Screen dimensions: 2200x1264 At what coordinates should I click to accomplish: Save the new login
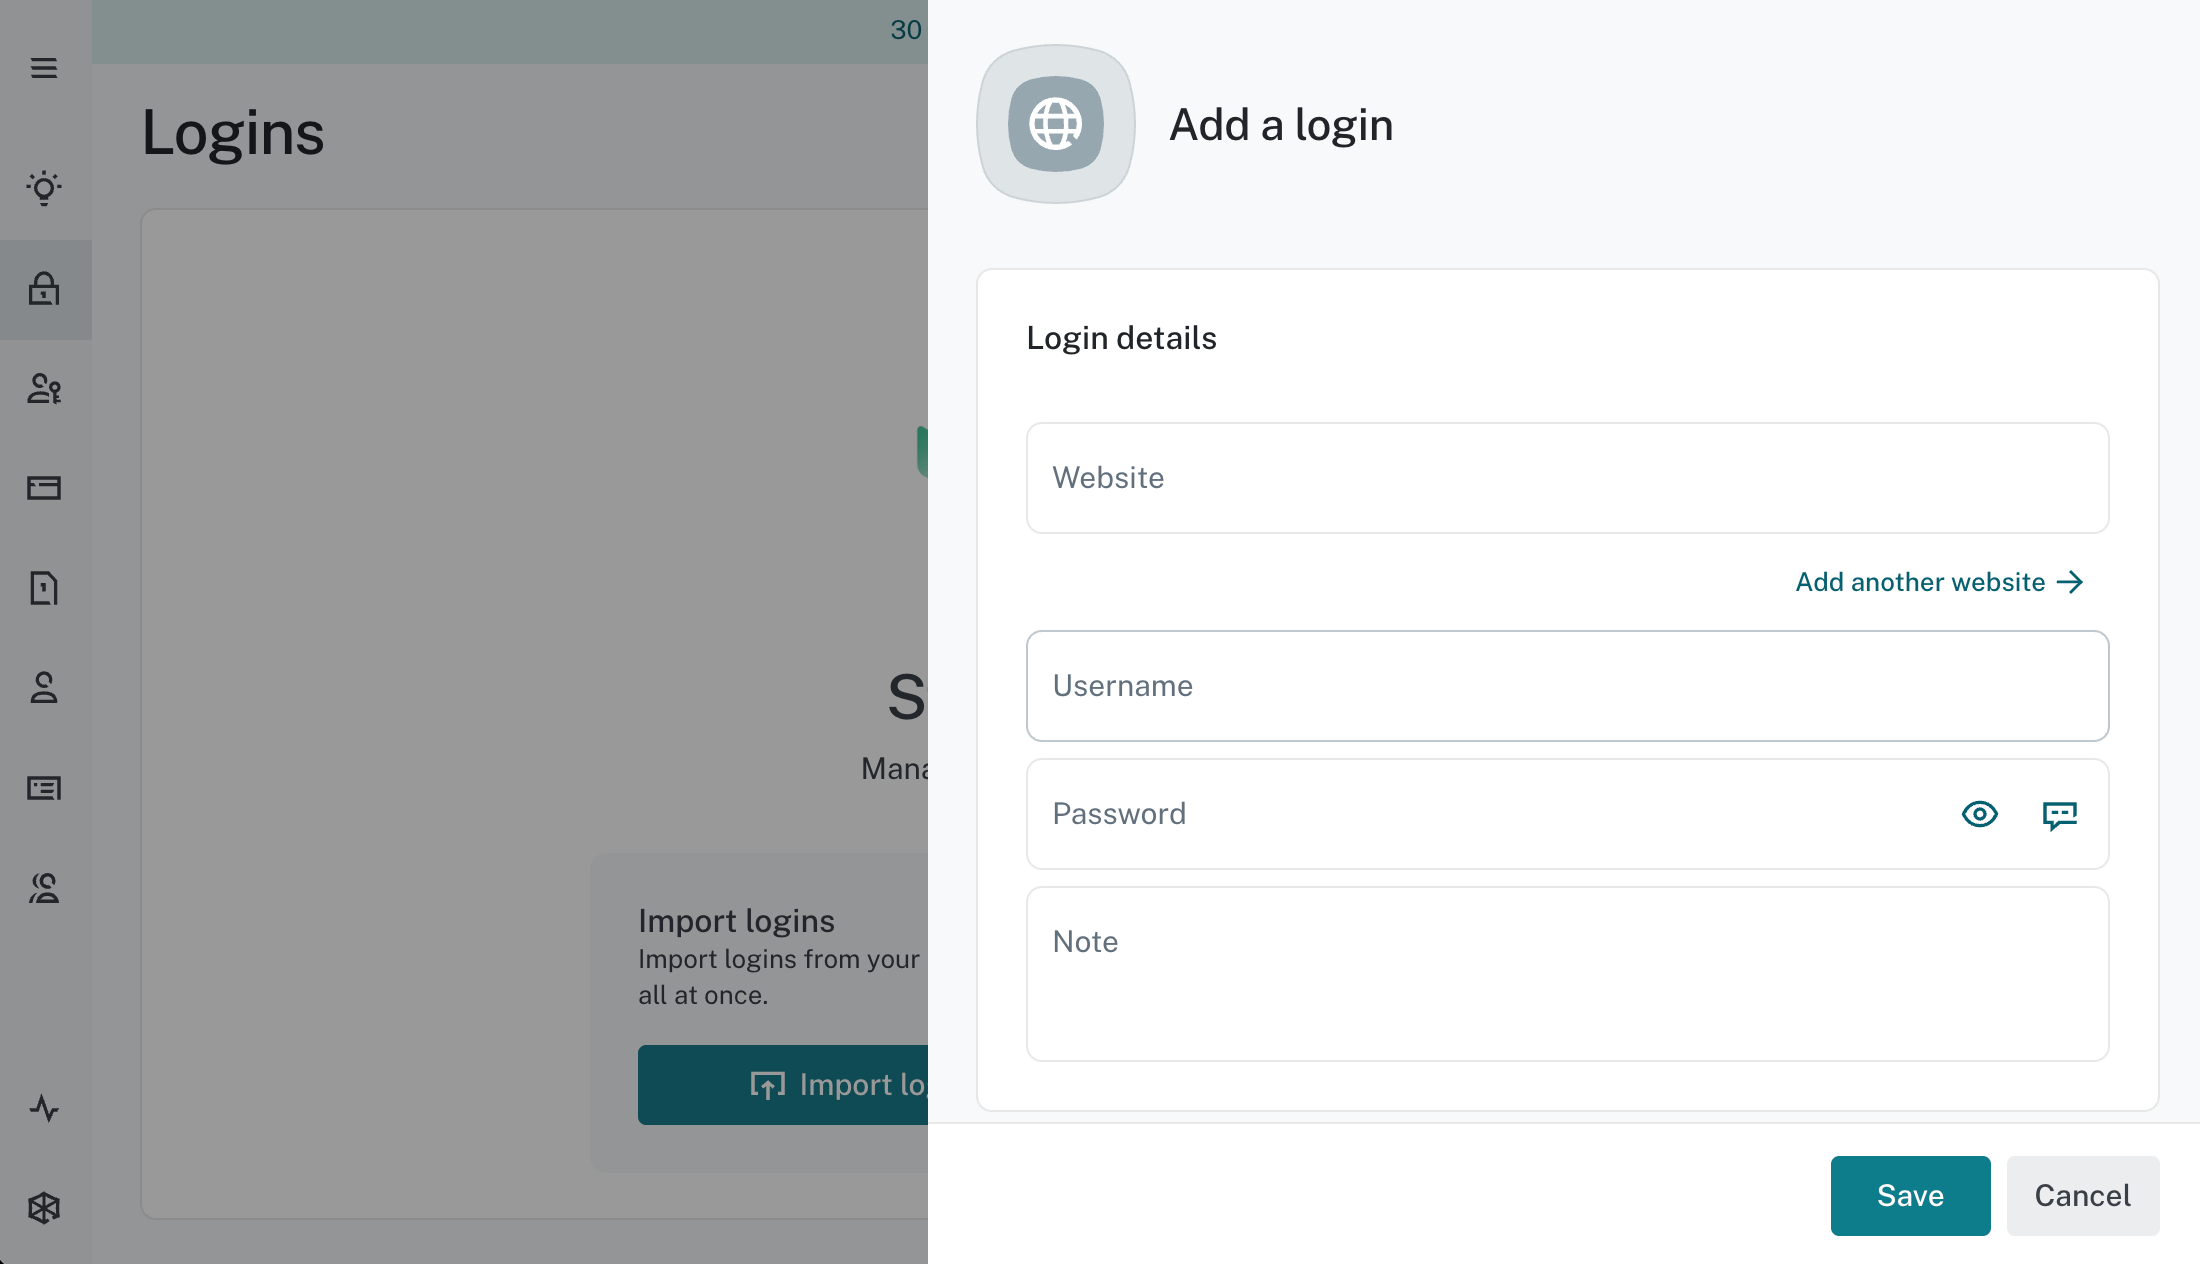1909,1195
